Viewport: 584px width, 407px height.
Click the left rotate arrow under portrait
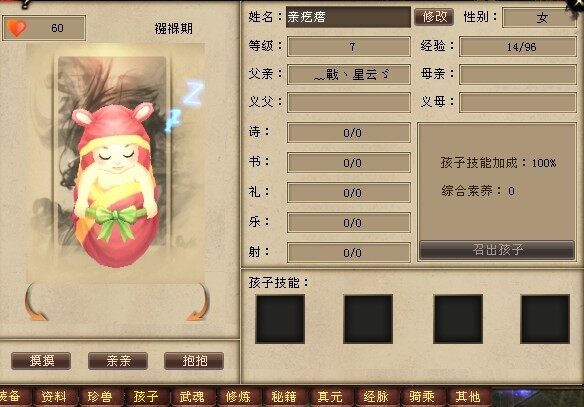click(35, 303)
